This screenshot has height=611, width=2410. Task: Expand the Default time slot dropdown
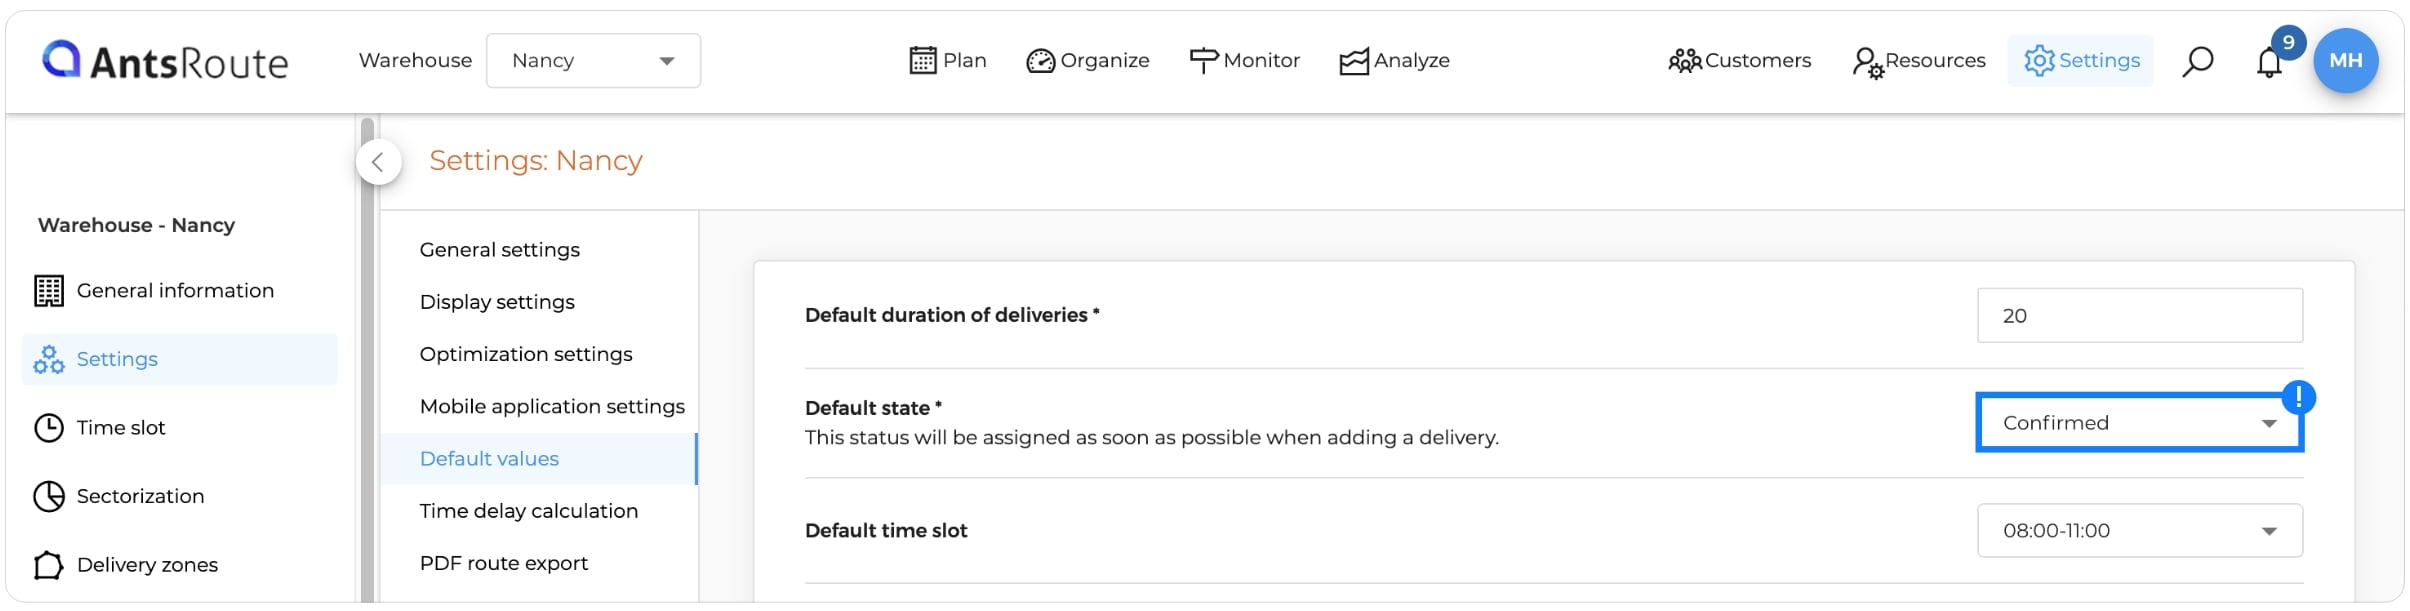click(x=2140, y=531)
